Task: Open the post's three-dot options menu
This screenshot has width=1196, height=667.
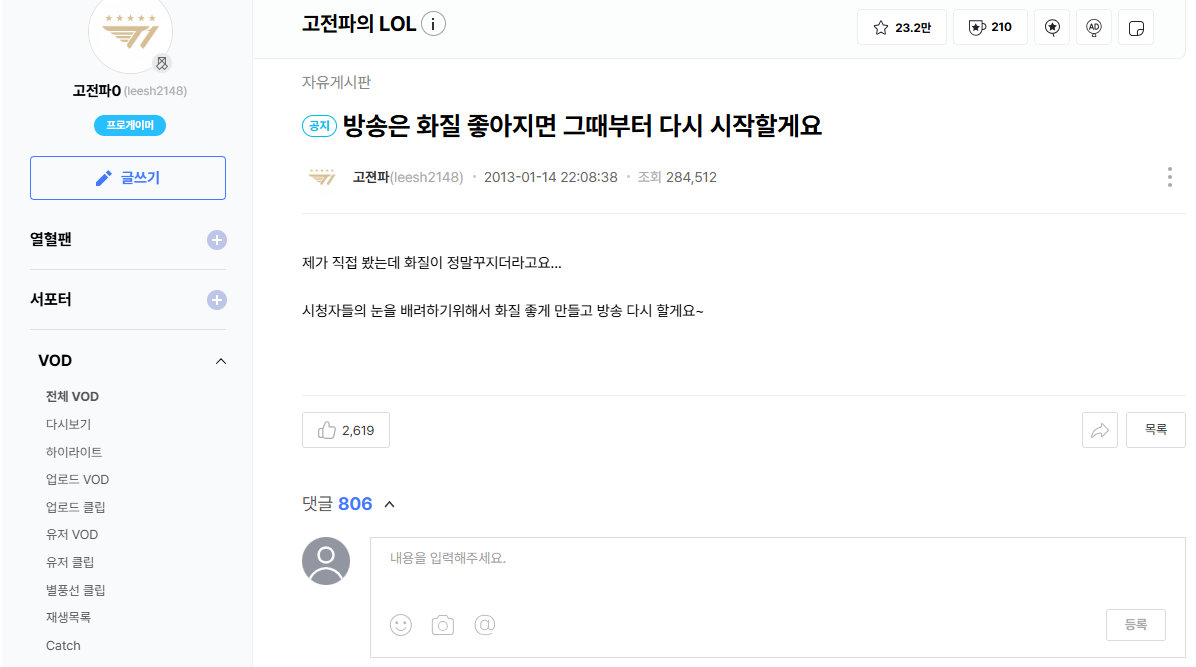Action: coord(1169,177)
